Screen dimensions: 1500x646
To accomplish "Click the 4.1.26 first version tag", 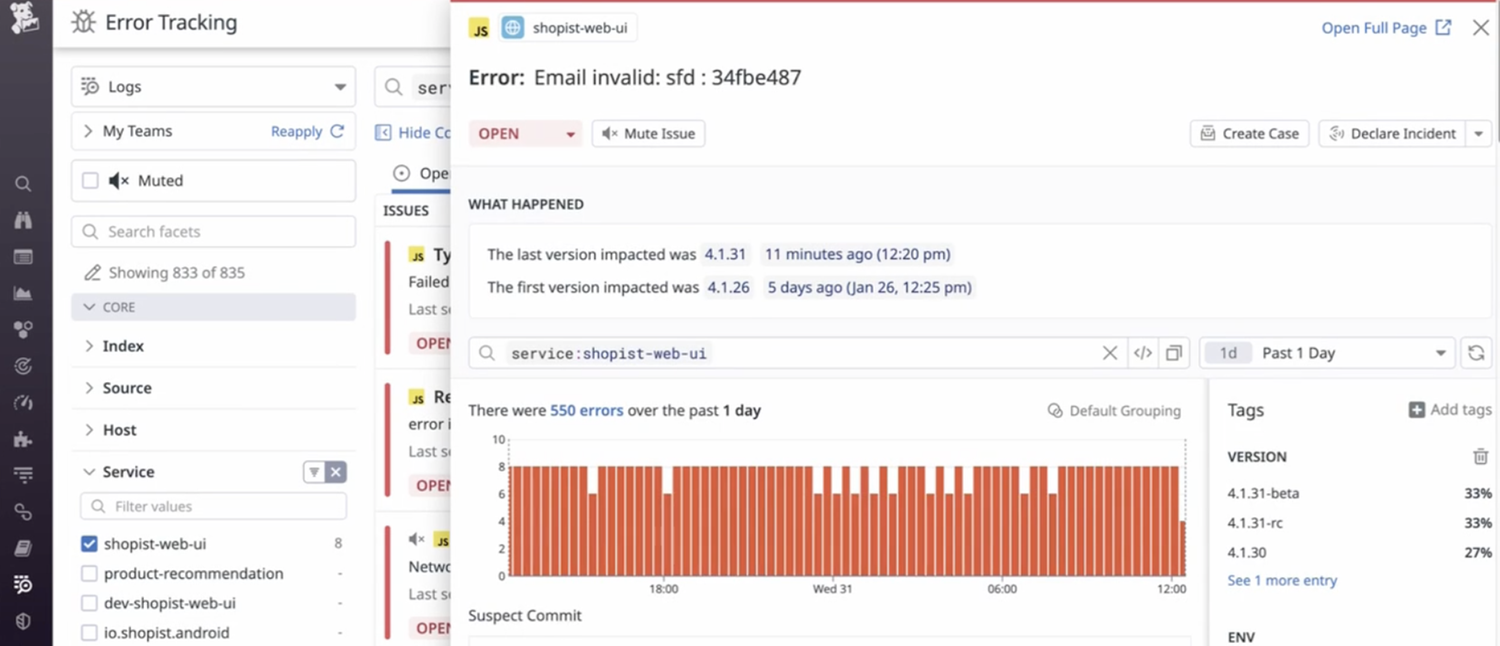I will click(728, 287).
